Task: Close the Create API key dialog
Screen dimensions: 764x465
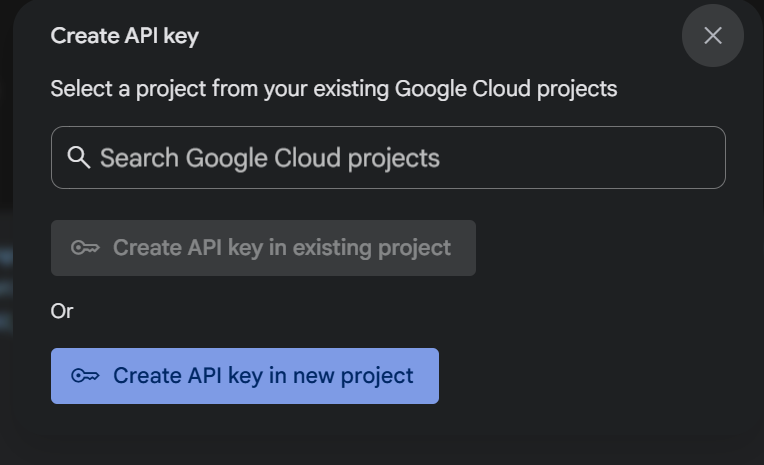Action: 712,36
